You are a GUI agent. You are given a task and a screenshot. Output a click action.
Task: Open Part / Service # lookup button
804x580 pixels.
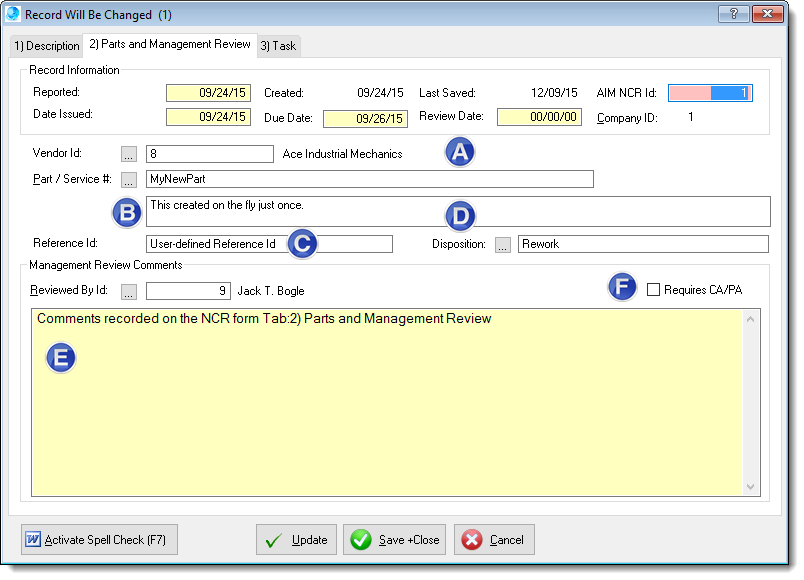click(x=128, y=180)
